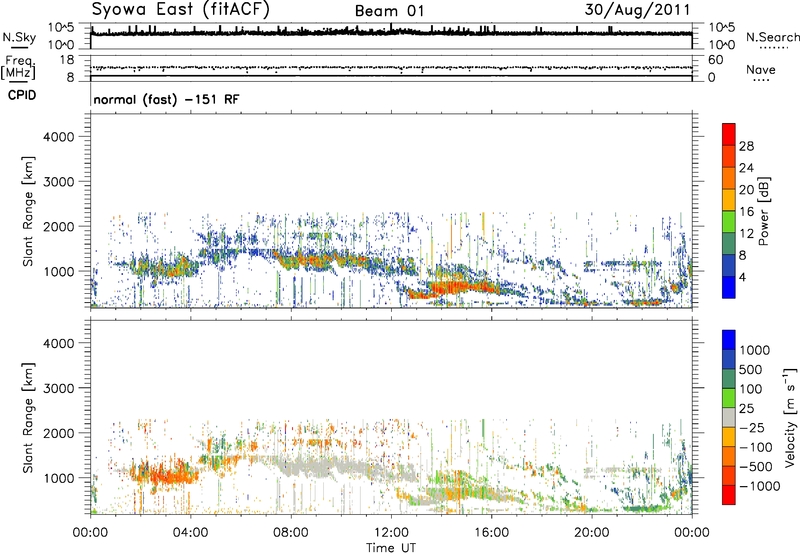Screen dimensions: 800x554
Task: Click the '20:00' time axis label
Action: click(591, 533)
